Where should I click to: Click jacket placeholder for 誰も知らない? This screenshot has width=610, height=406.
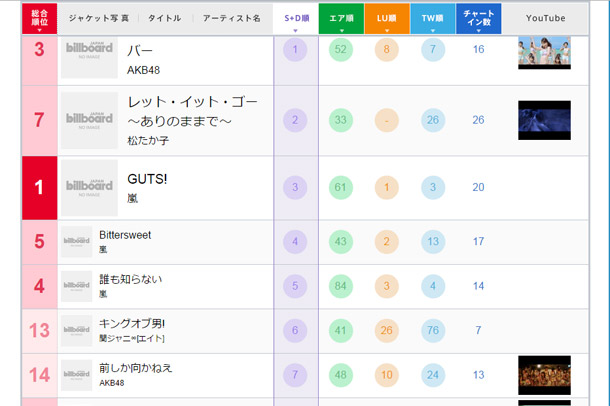[x=77, y=286]
